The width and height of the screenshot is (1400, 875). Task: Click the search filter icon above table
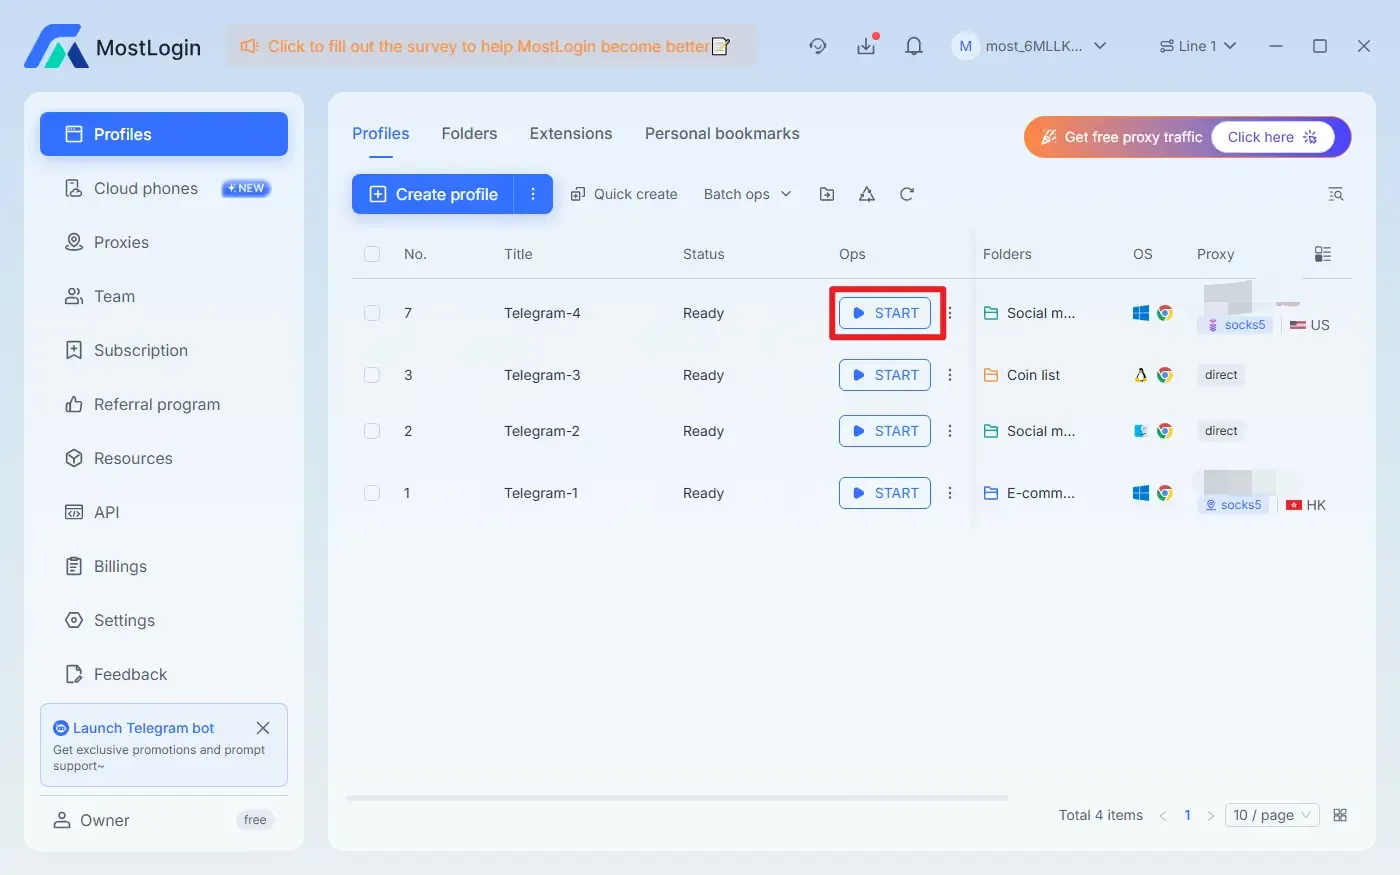[1335, 194]
